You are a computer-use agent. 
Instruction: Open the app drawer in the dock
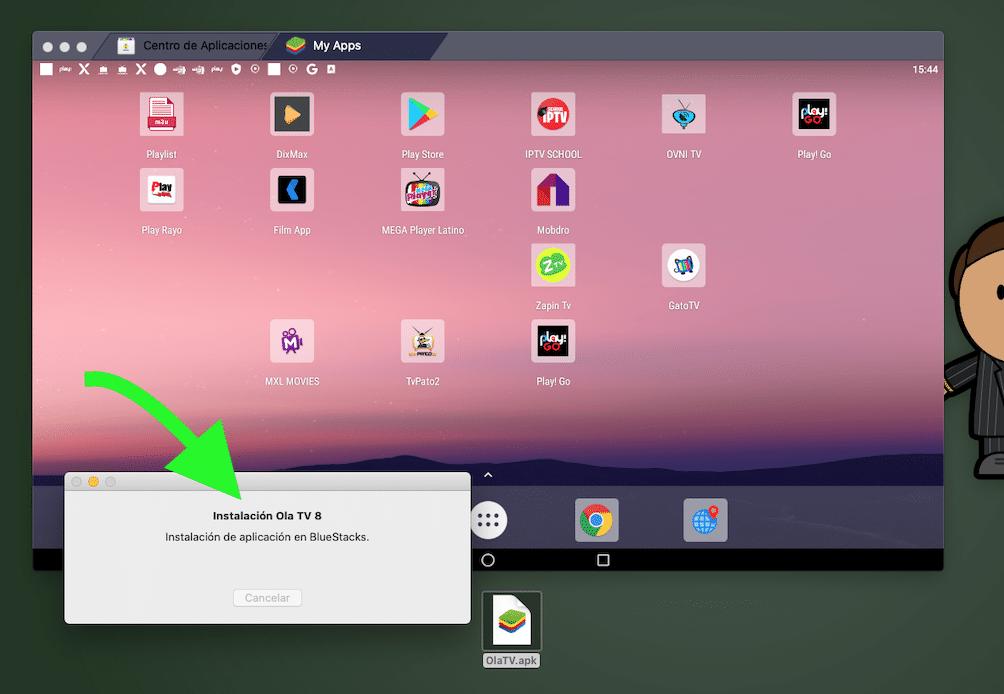pyautogui.click(x=489, y=520)
